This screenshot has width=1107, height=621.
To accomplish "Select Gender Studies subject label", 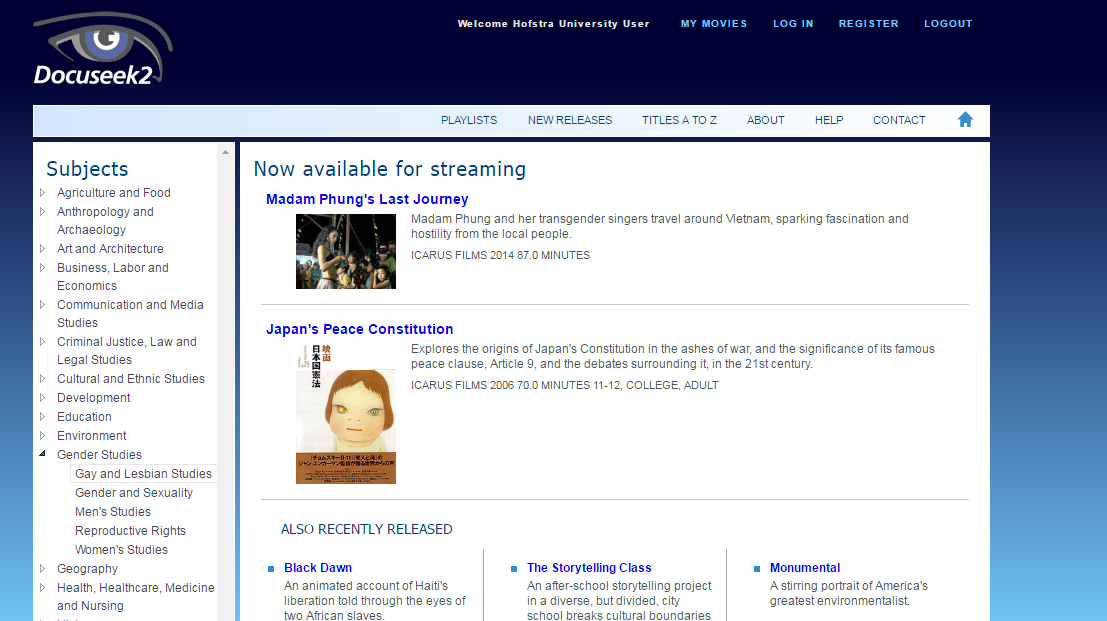I will [x=100, y=454].
